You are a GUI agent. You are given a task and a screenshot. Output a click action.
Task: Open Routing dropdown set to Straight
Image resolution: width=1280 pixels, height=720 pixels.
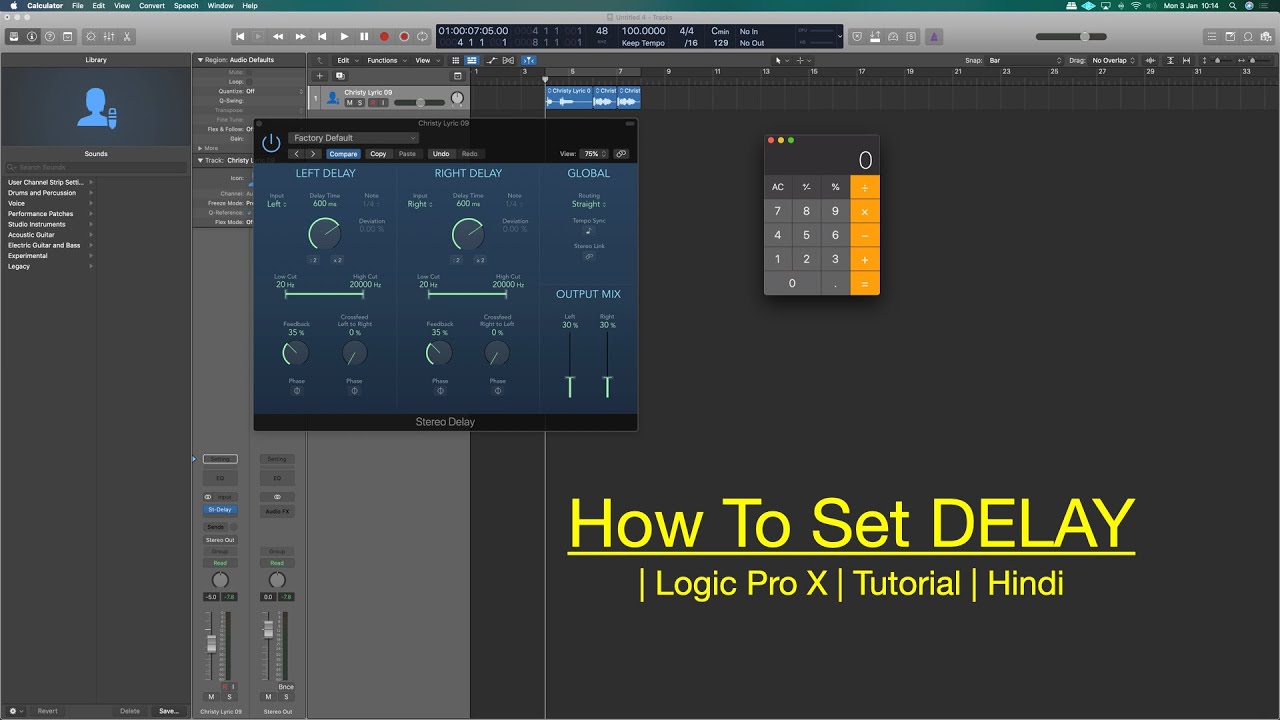(x=589, y=204)
